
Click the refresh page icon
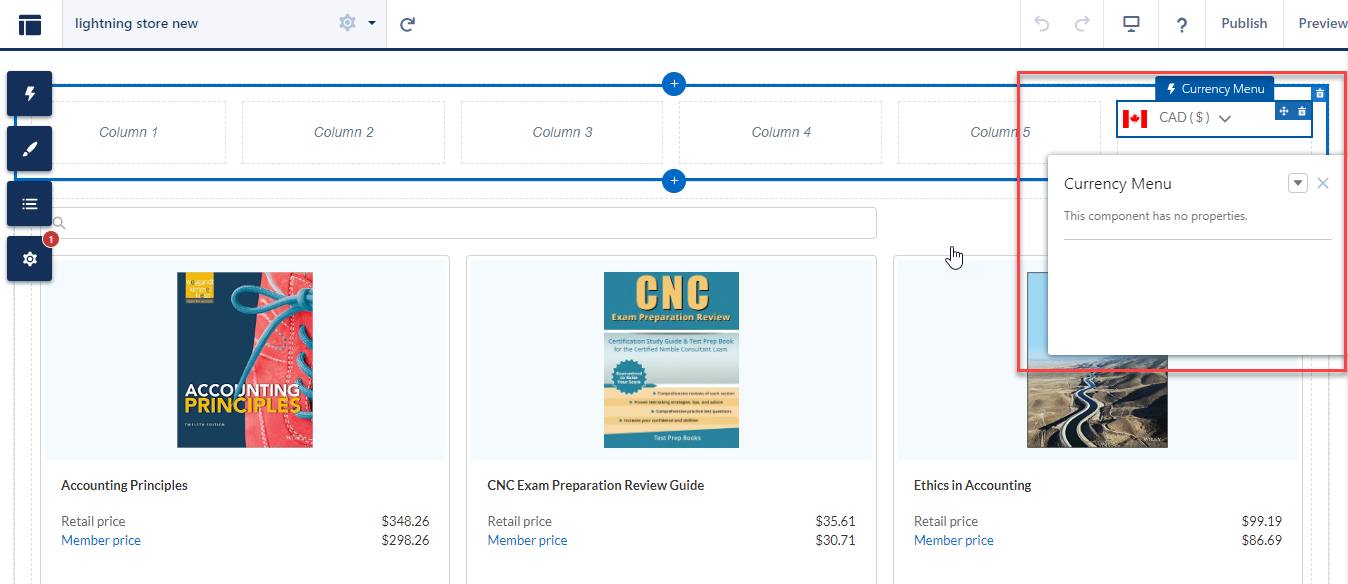tap(407, 24)
